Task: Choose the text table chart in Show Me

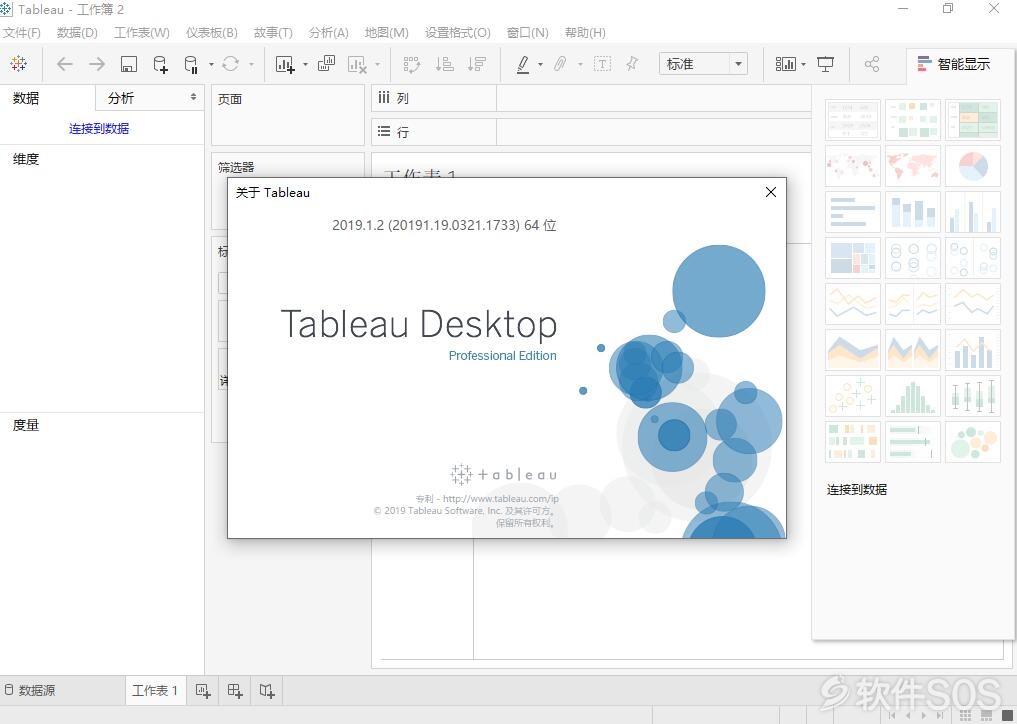Action: 853,119
